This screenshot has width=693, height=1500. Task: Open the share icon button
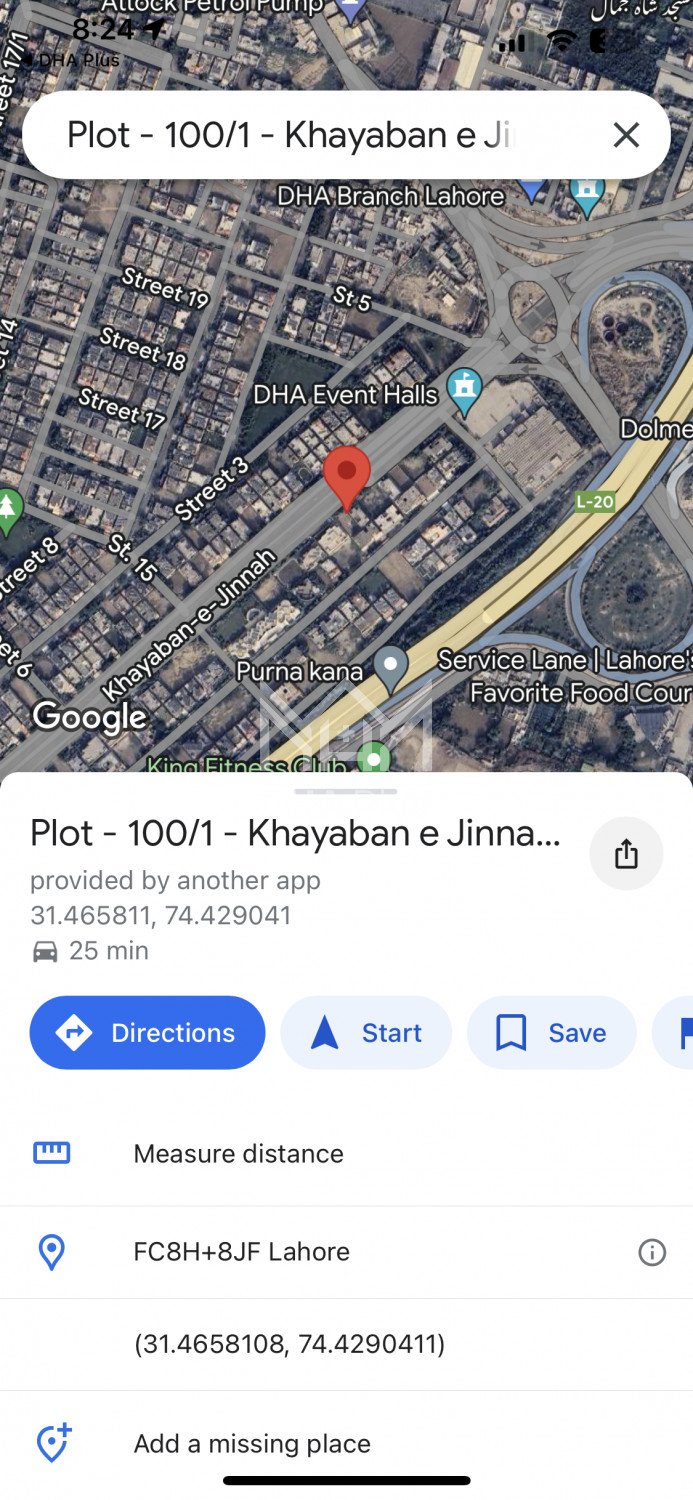click(626, 853)
